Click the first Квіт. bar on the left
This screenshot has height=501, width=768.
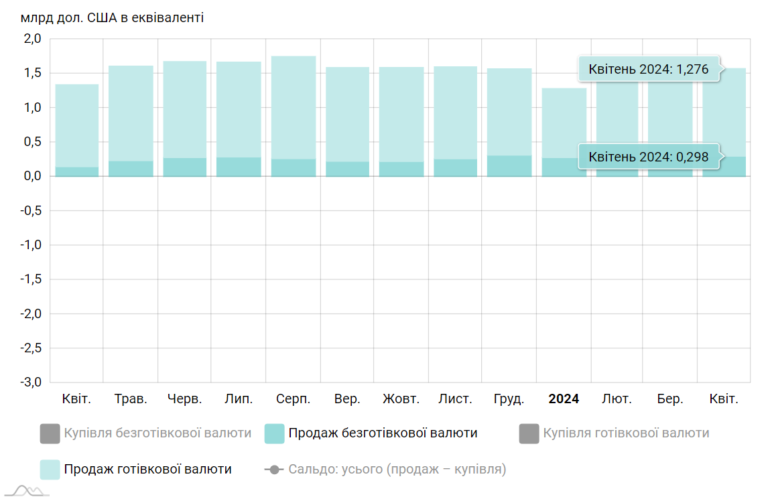77,130
